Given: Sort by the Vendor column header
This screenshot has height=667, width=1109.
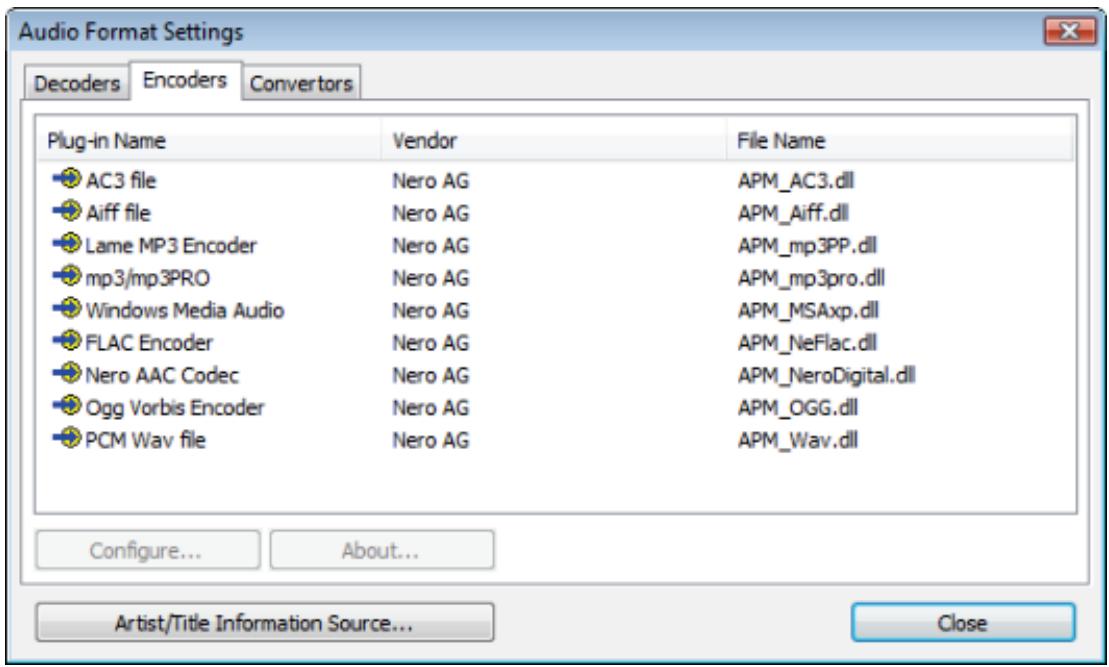Looking at the screenshot, I should click(554, 141).
